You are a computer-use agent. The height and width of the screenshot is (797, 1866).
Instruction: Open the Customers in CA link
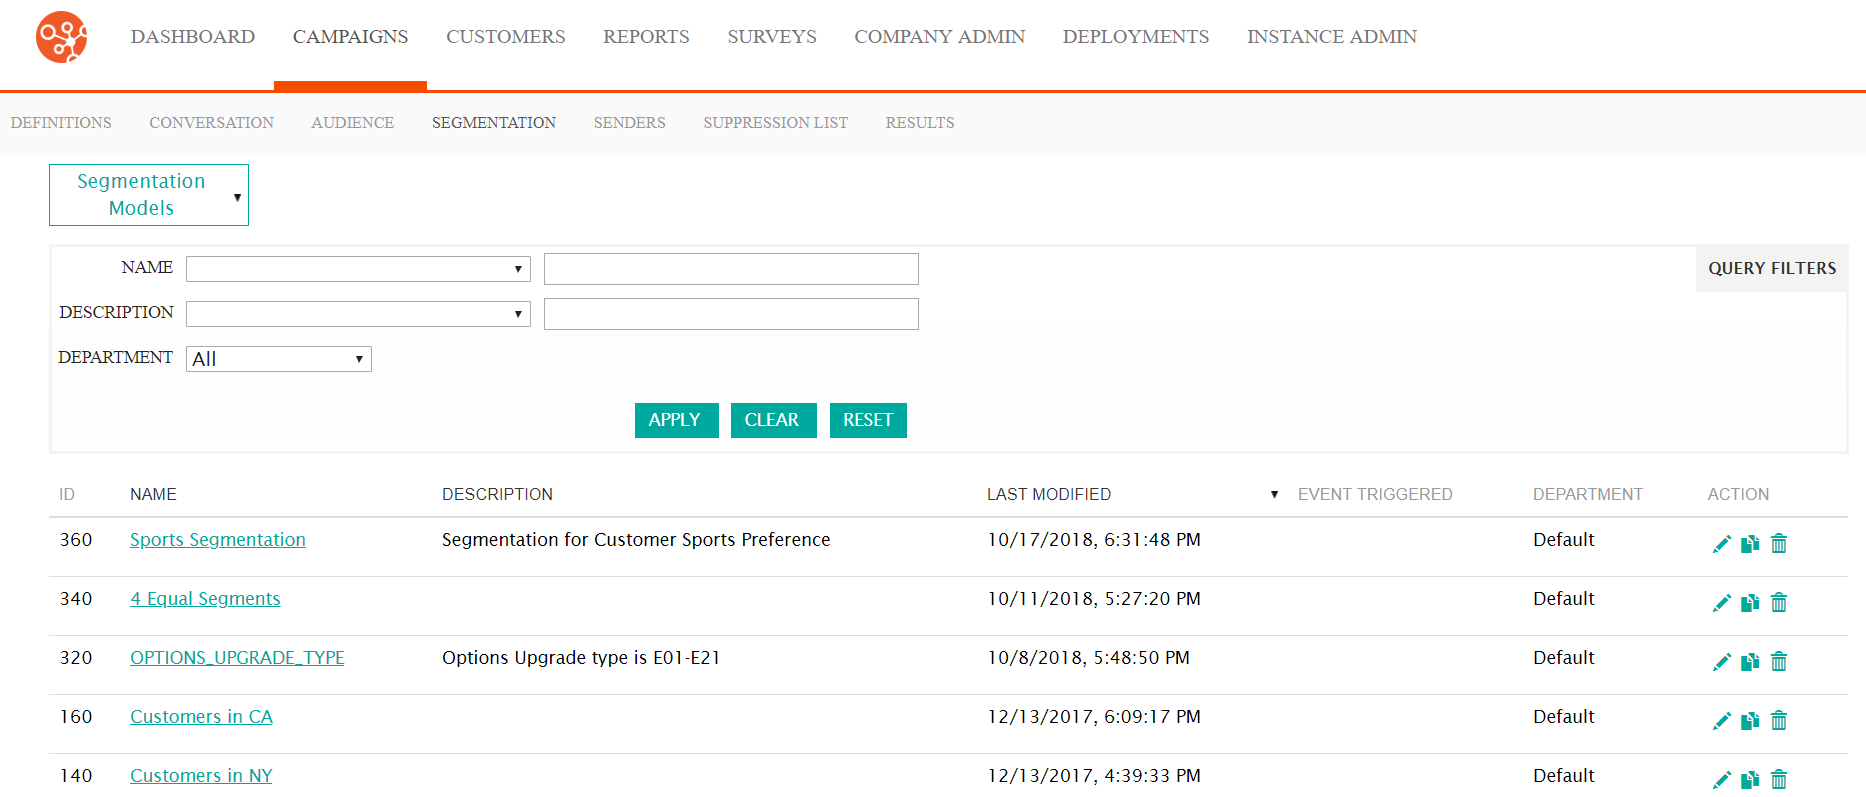tap(201, 717)
